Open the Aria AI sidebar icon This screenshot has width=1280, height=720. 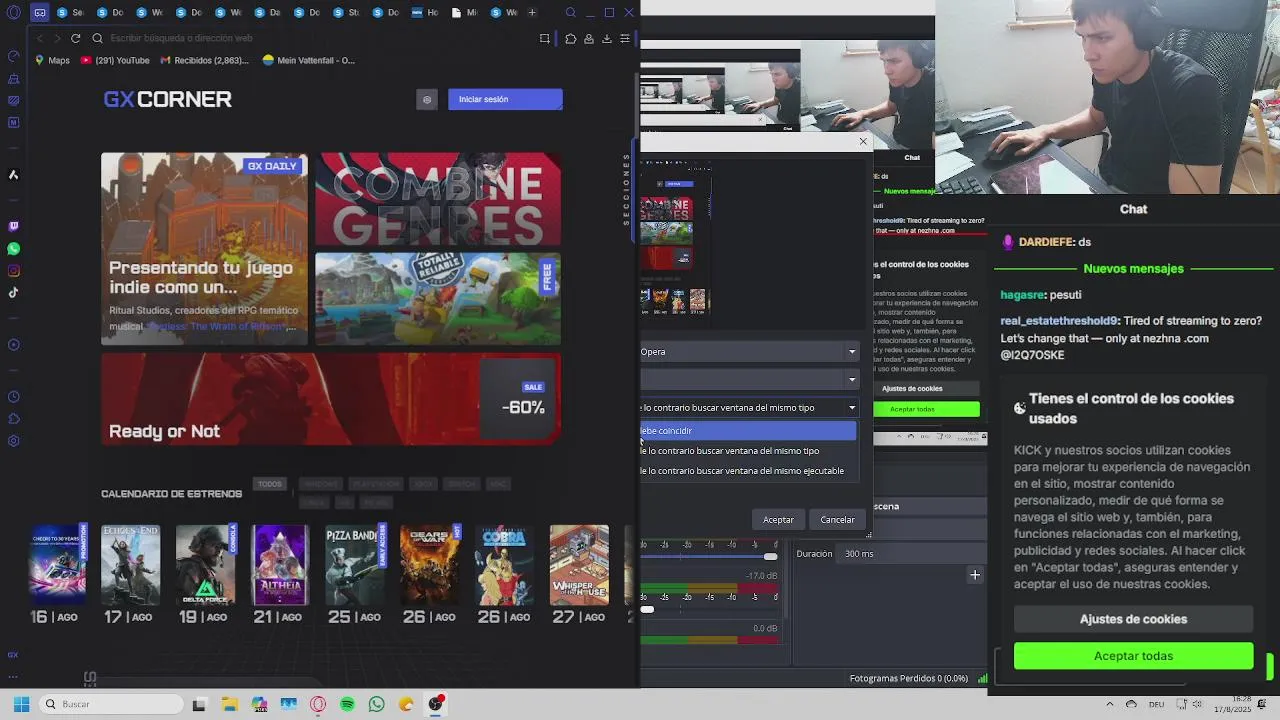[x=13, y=175]
